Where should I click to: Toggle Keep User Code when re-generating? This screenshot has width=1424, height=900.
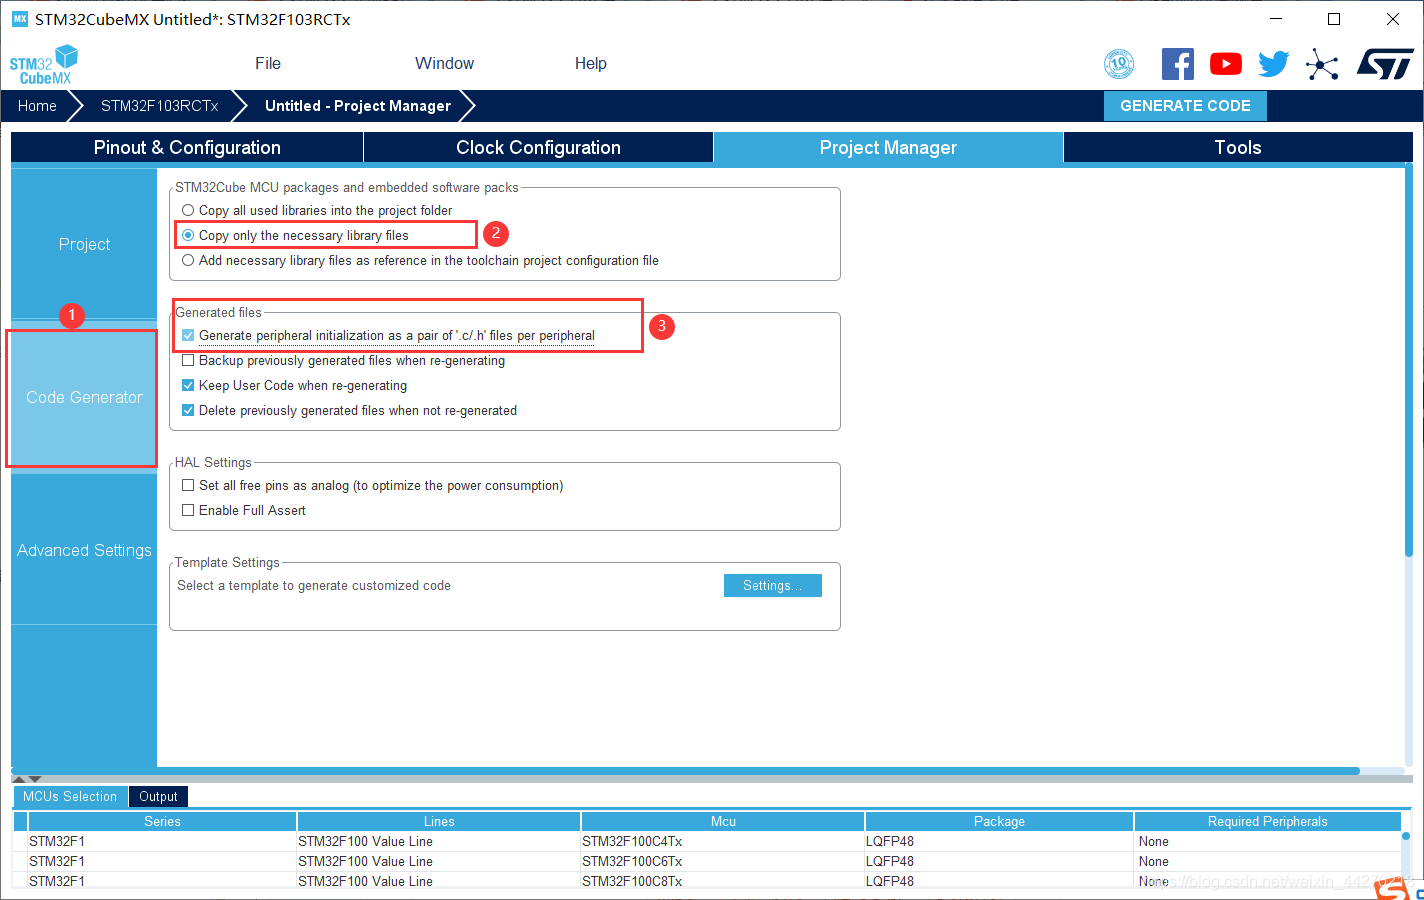tap(188, 385)
